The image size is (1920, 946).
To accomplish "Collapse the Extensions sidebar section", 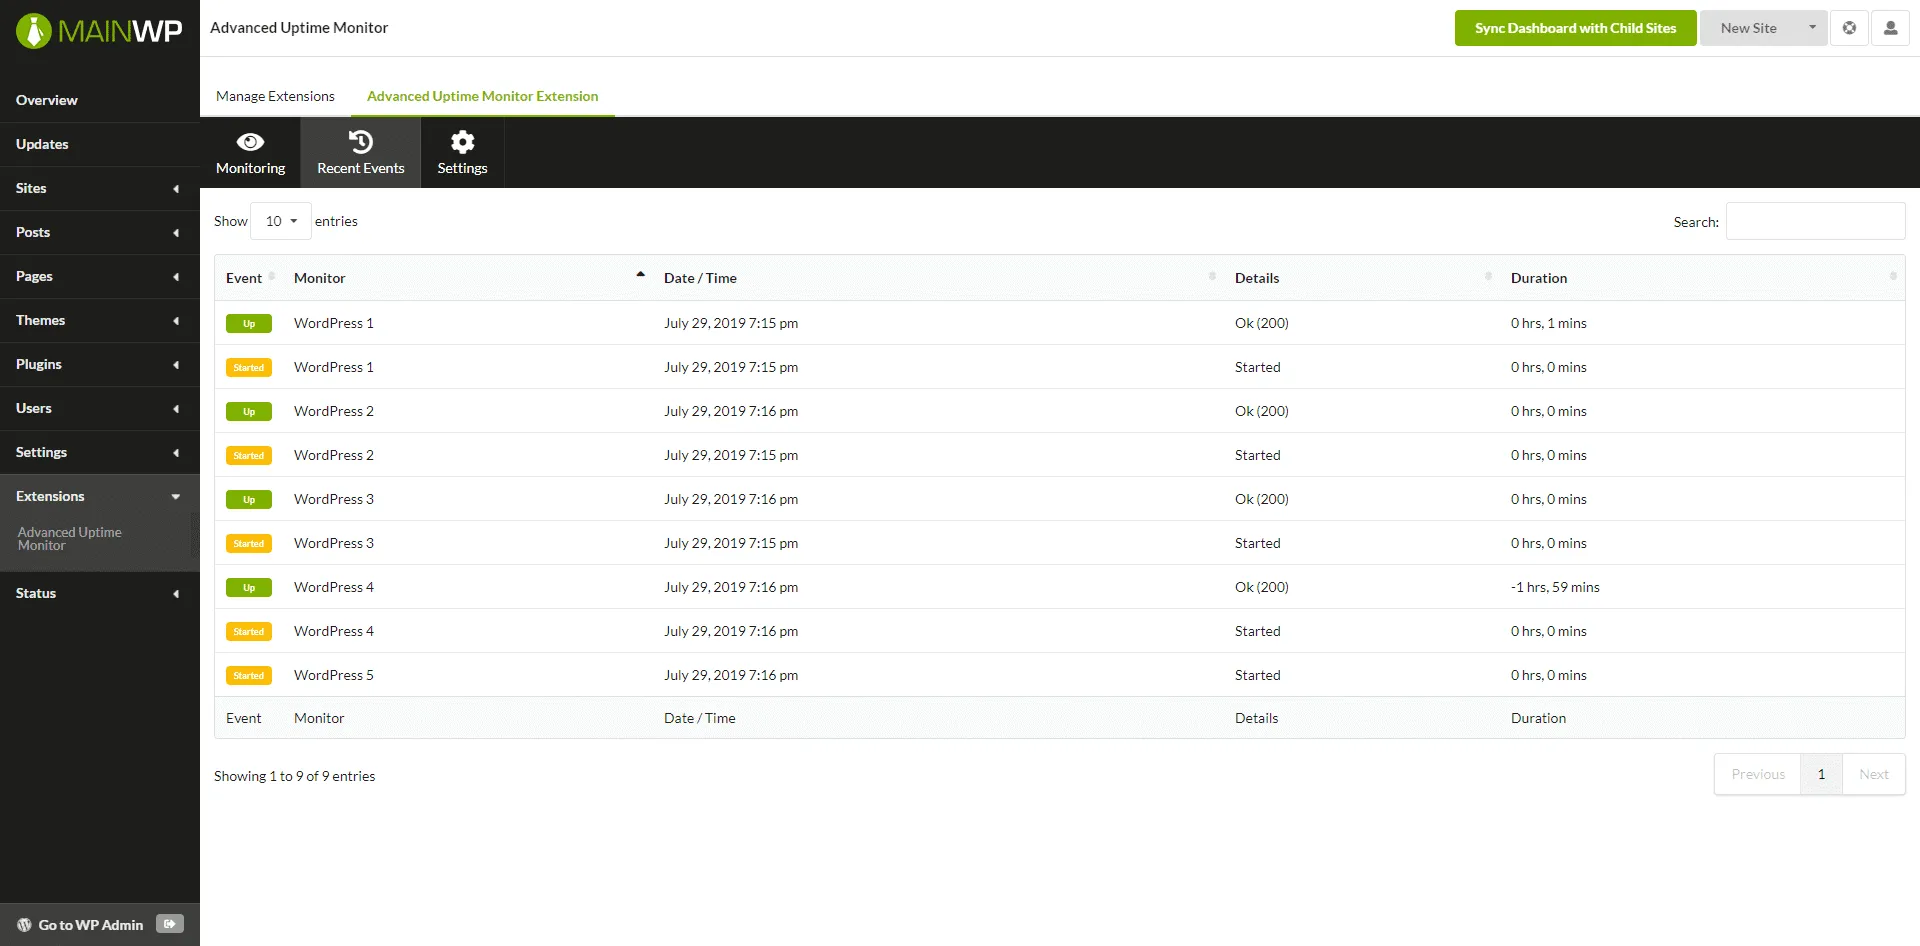I will tap(175, 496).
